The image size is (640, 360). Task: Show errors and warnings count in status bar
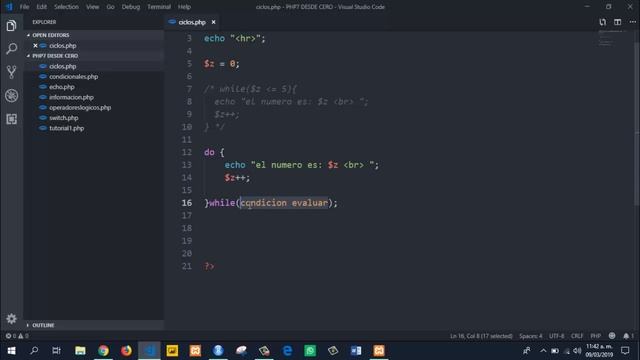tap(17, 336)
